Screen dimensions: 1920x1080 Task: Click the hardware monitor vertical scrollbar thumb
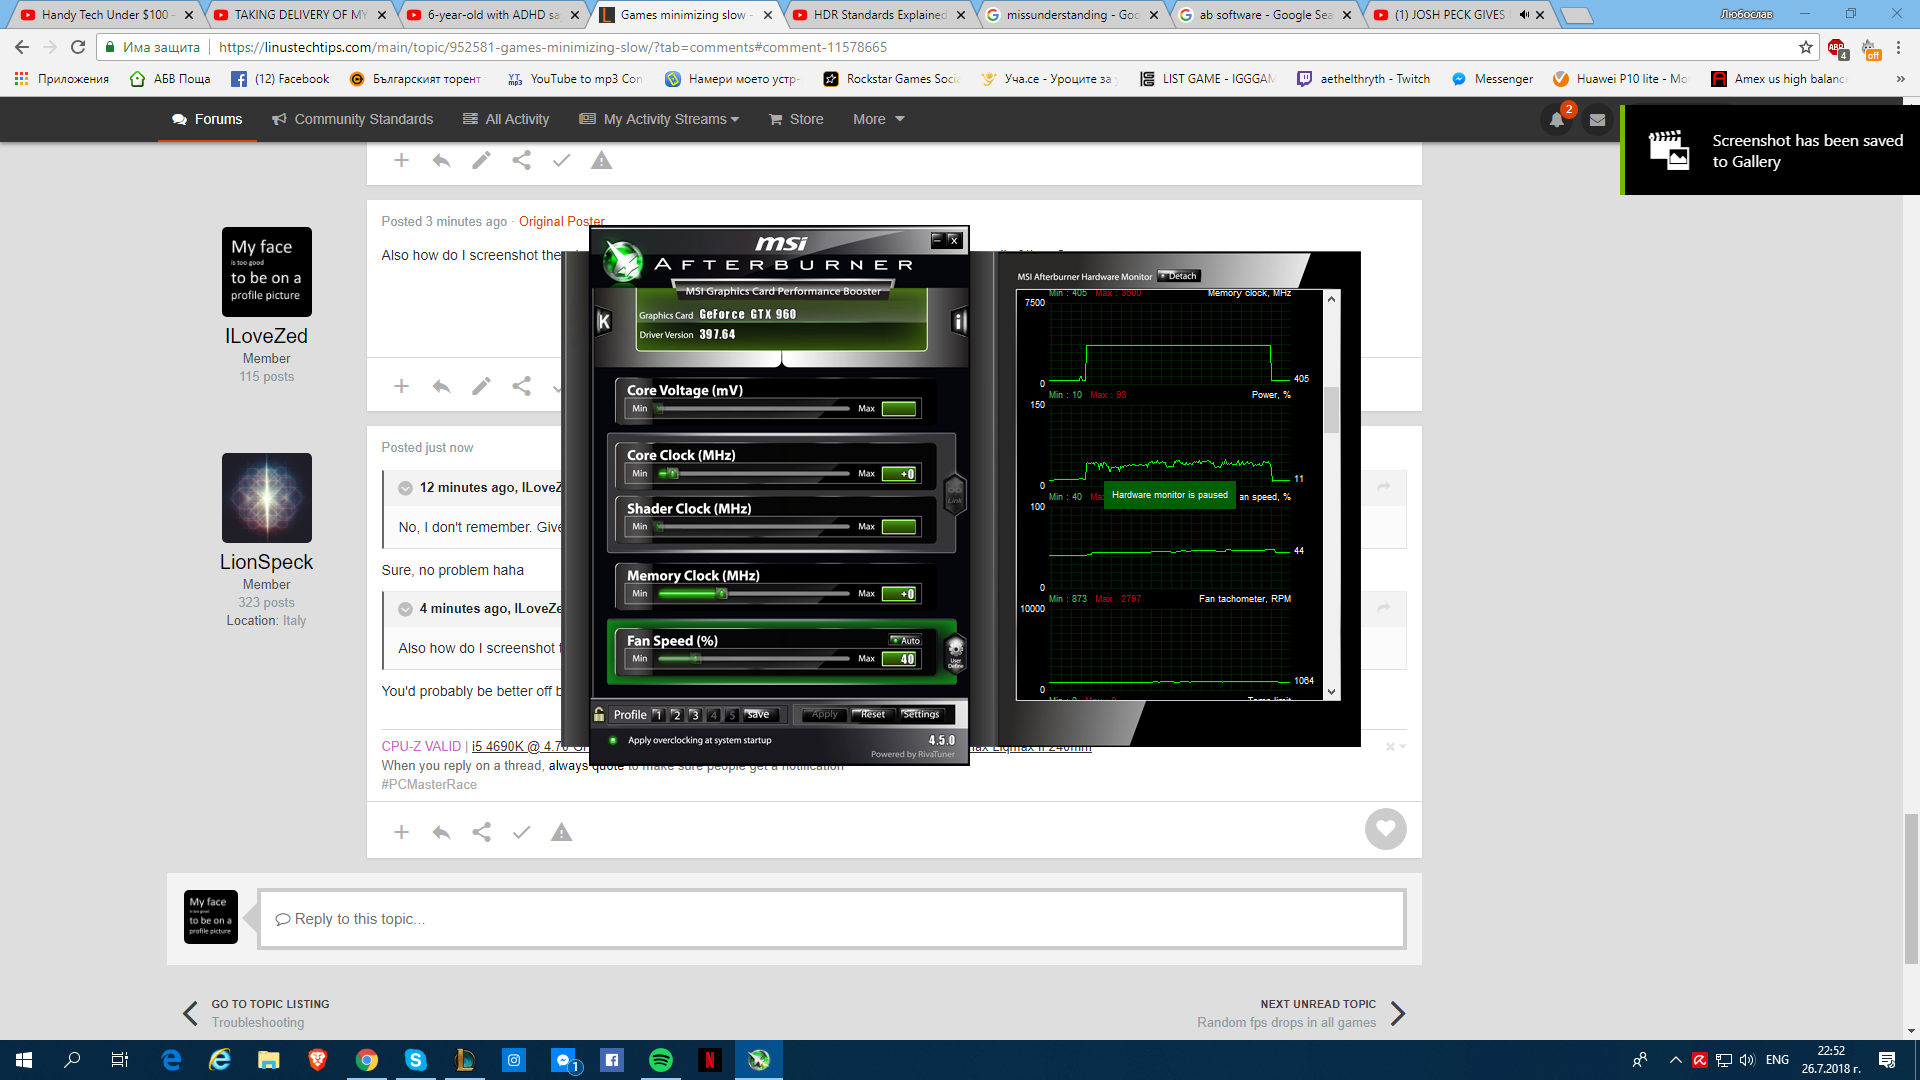pos(1331,409)
